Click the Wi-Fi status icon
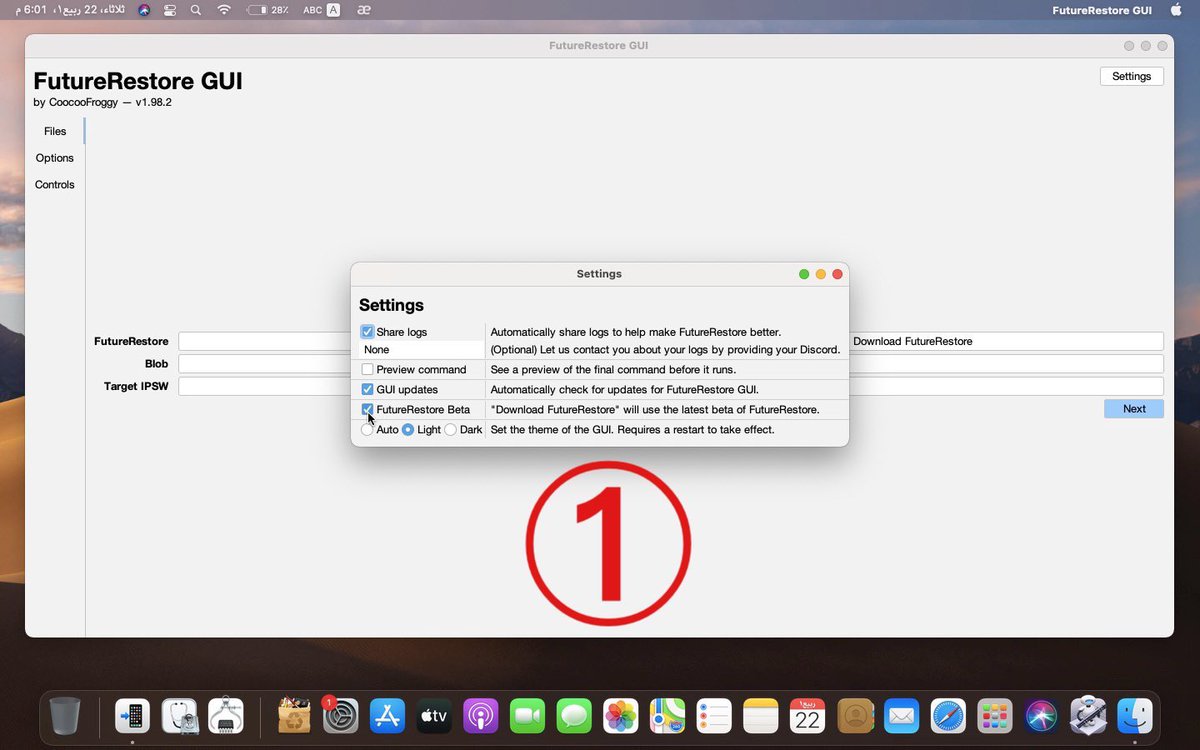Viewport: 1200px width, 750px height. pos(224,10)
